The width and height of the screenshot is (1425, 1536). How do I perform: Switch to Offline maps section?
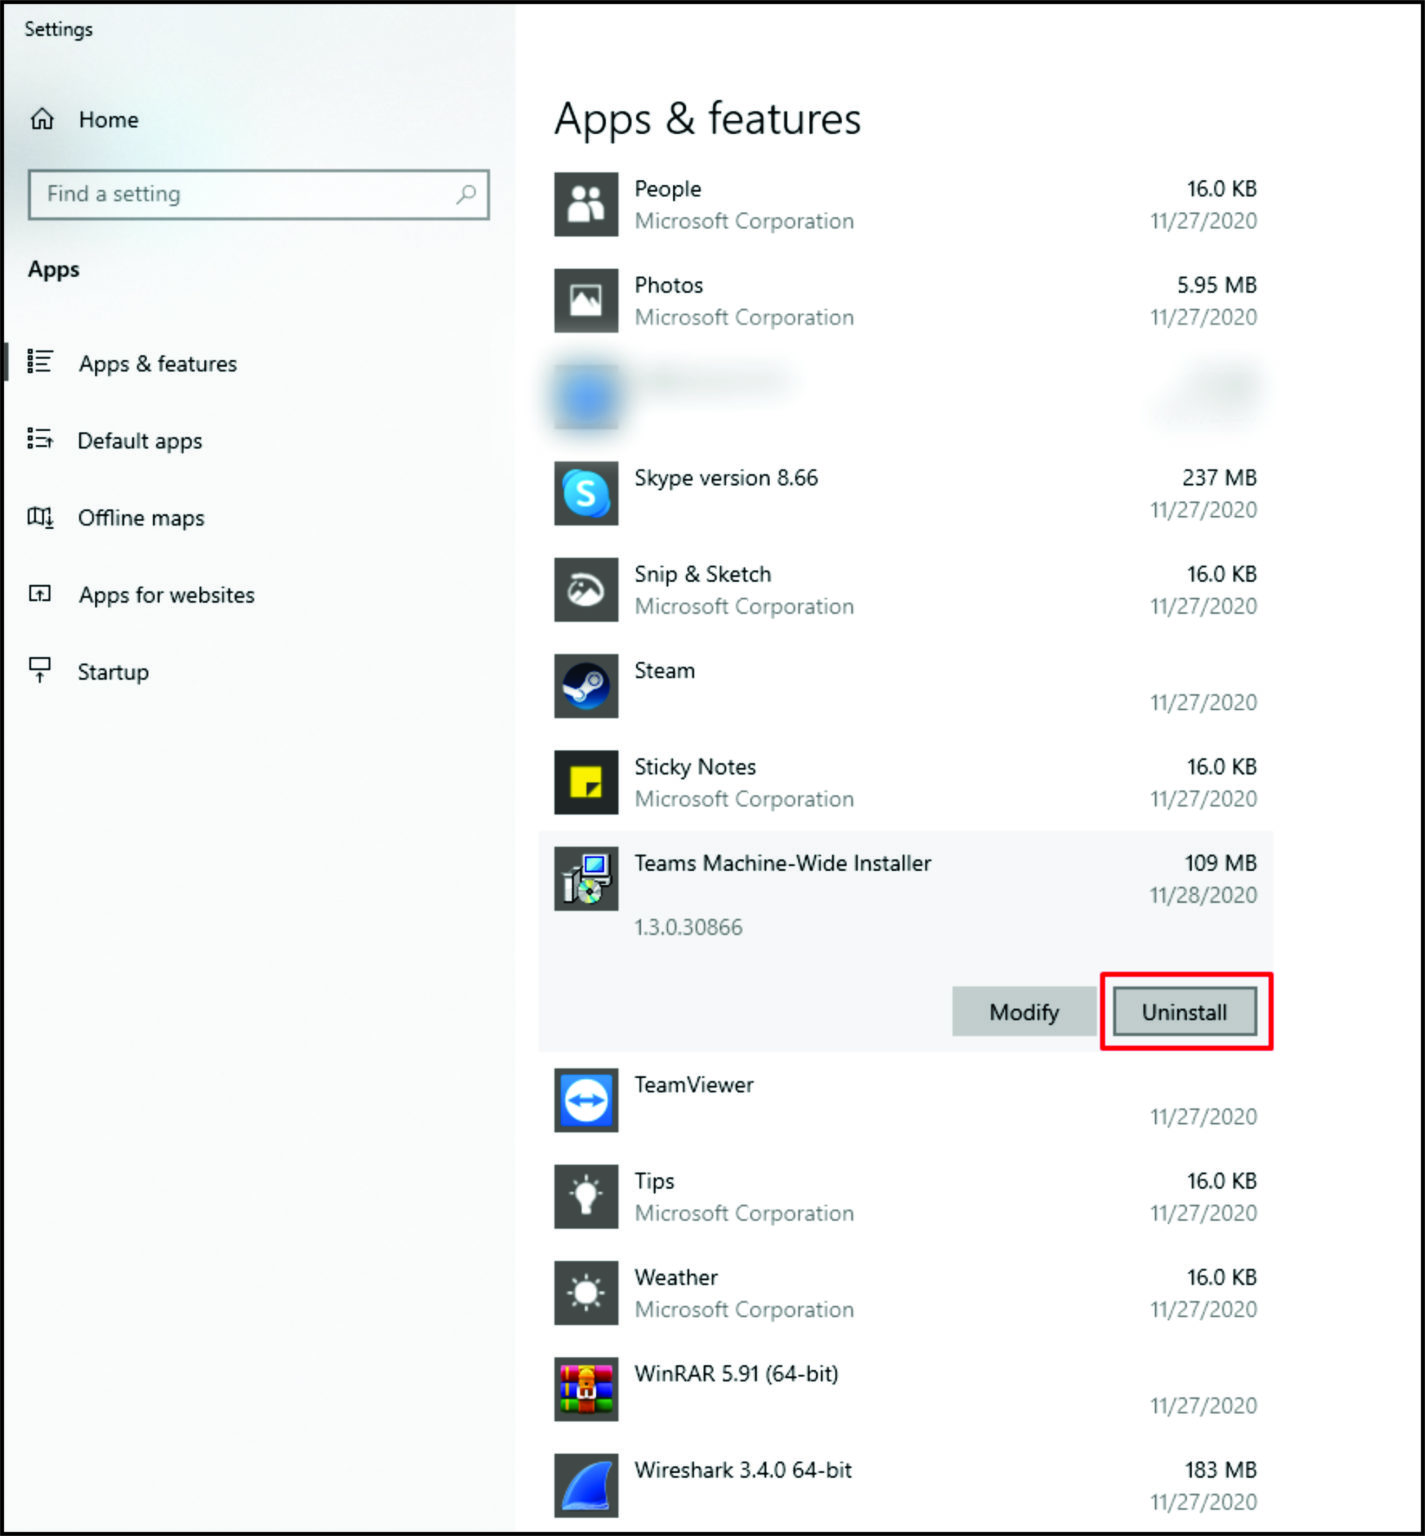coord(139,517)
